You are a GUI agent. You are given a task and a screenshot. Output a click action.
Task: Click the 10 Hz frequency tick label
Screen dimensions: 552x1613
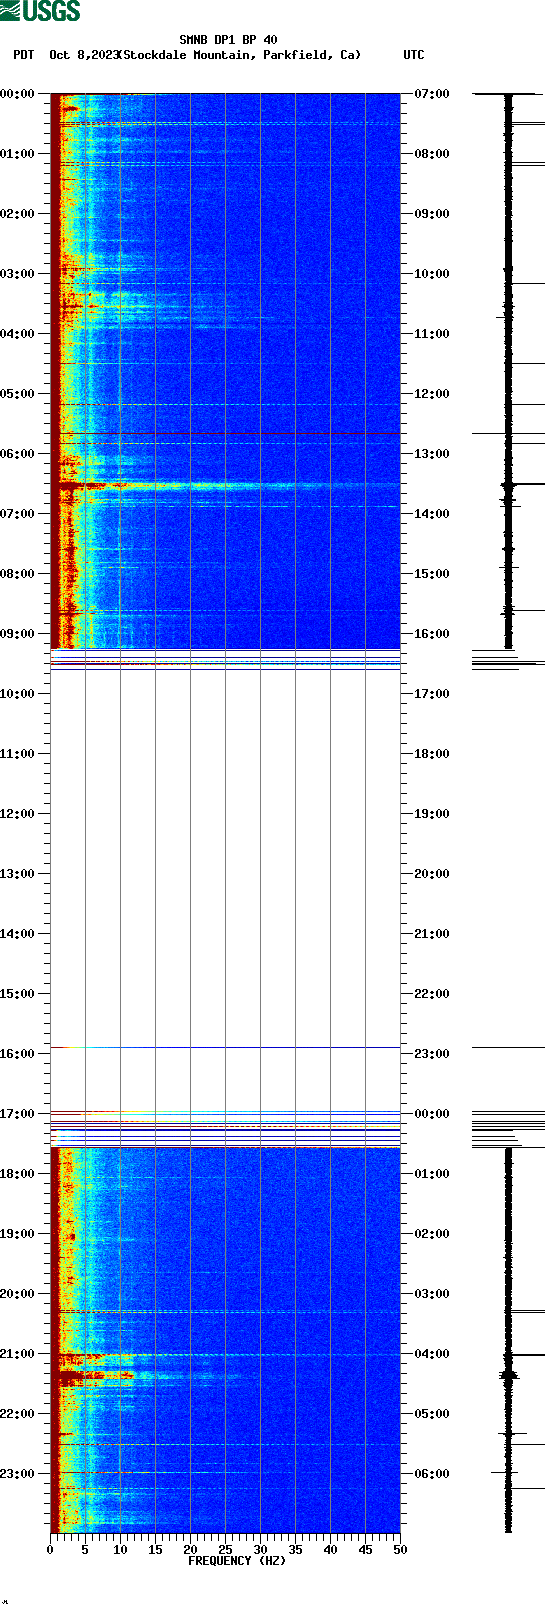[x=120, y=1550]
